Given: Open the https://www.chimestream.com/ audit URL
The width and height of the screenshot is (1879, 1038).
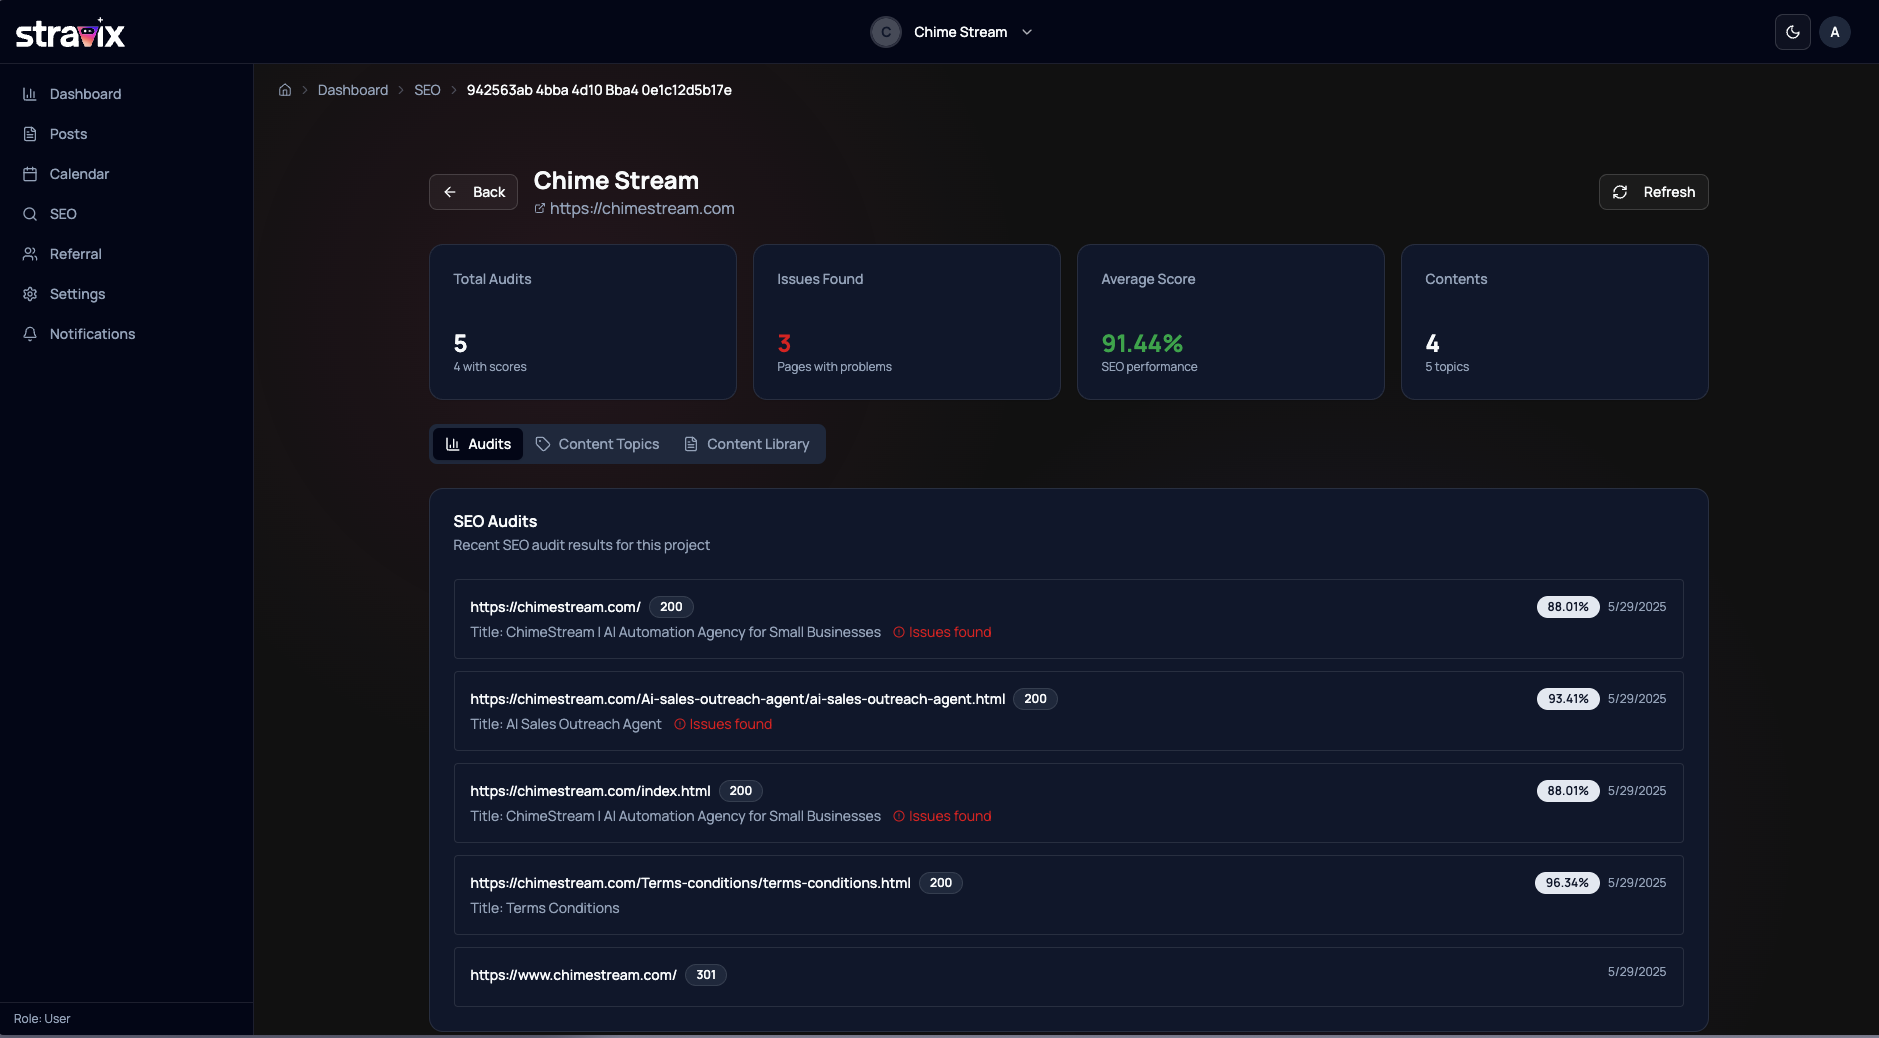Looking at the screenshot, I should coord(573,975).
